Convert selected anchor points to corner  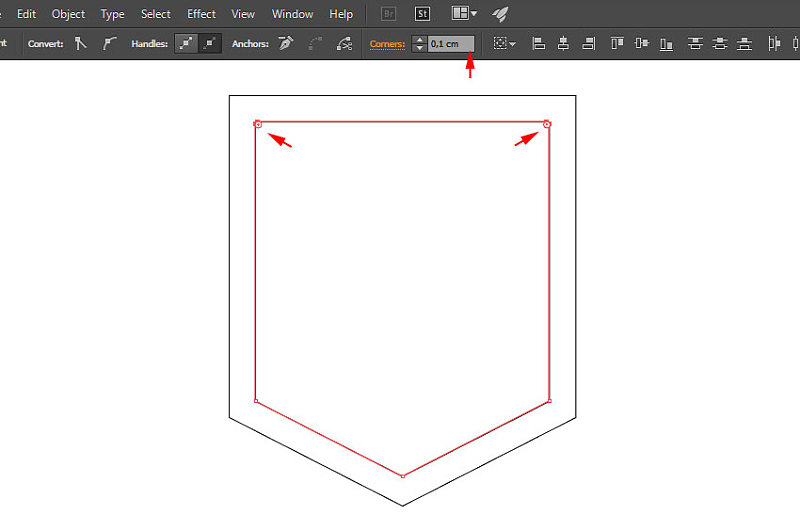pos(81,44)
